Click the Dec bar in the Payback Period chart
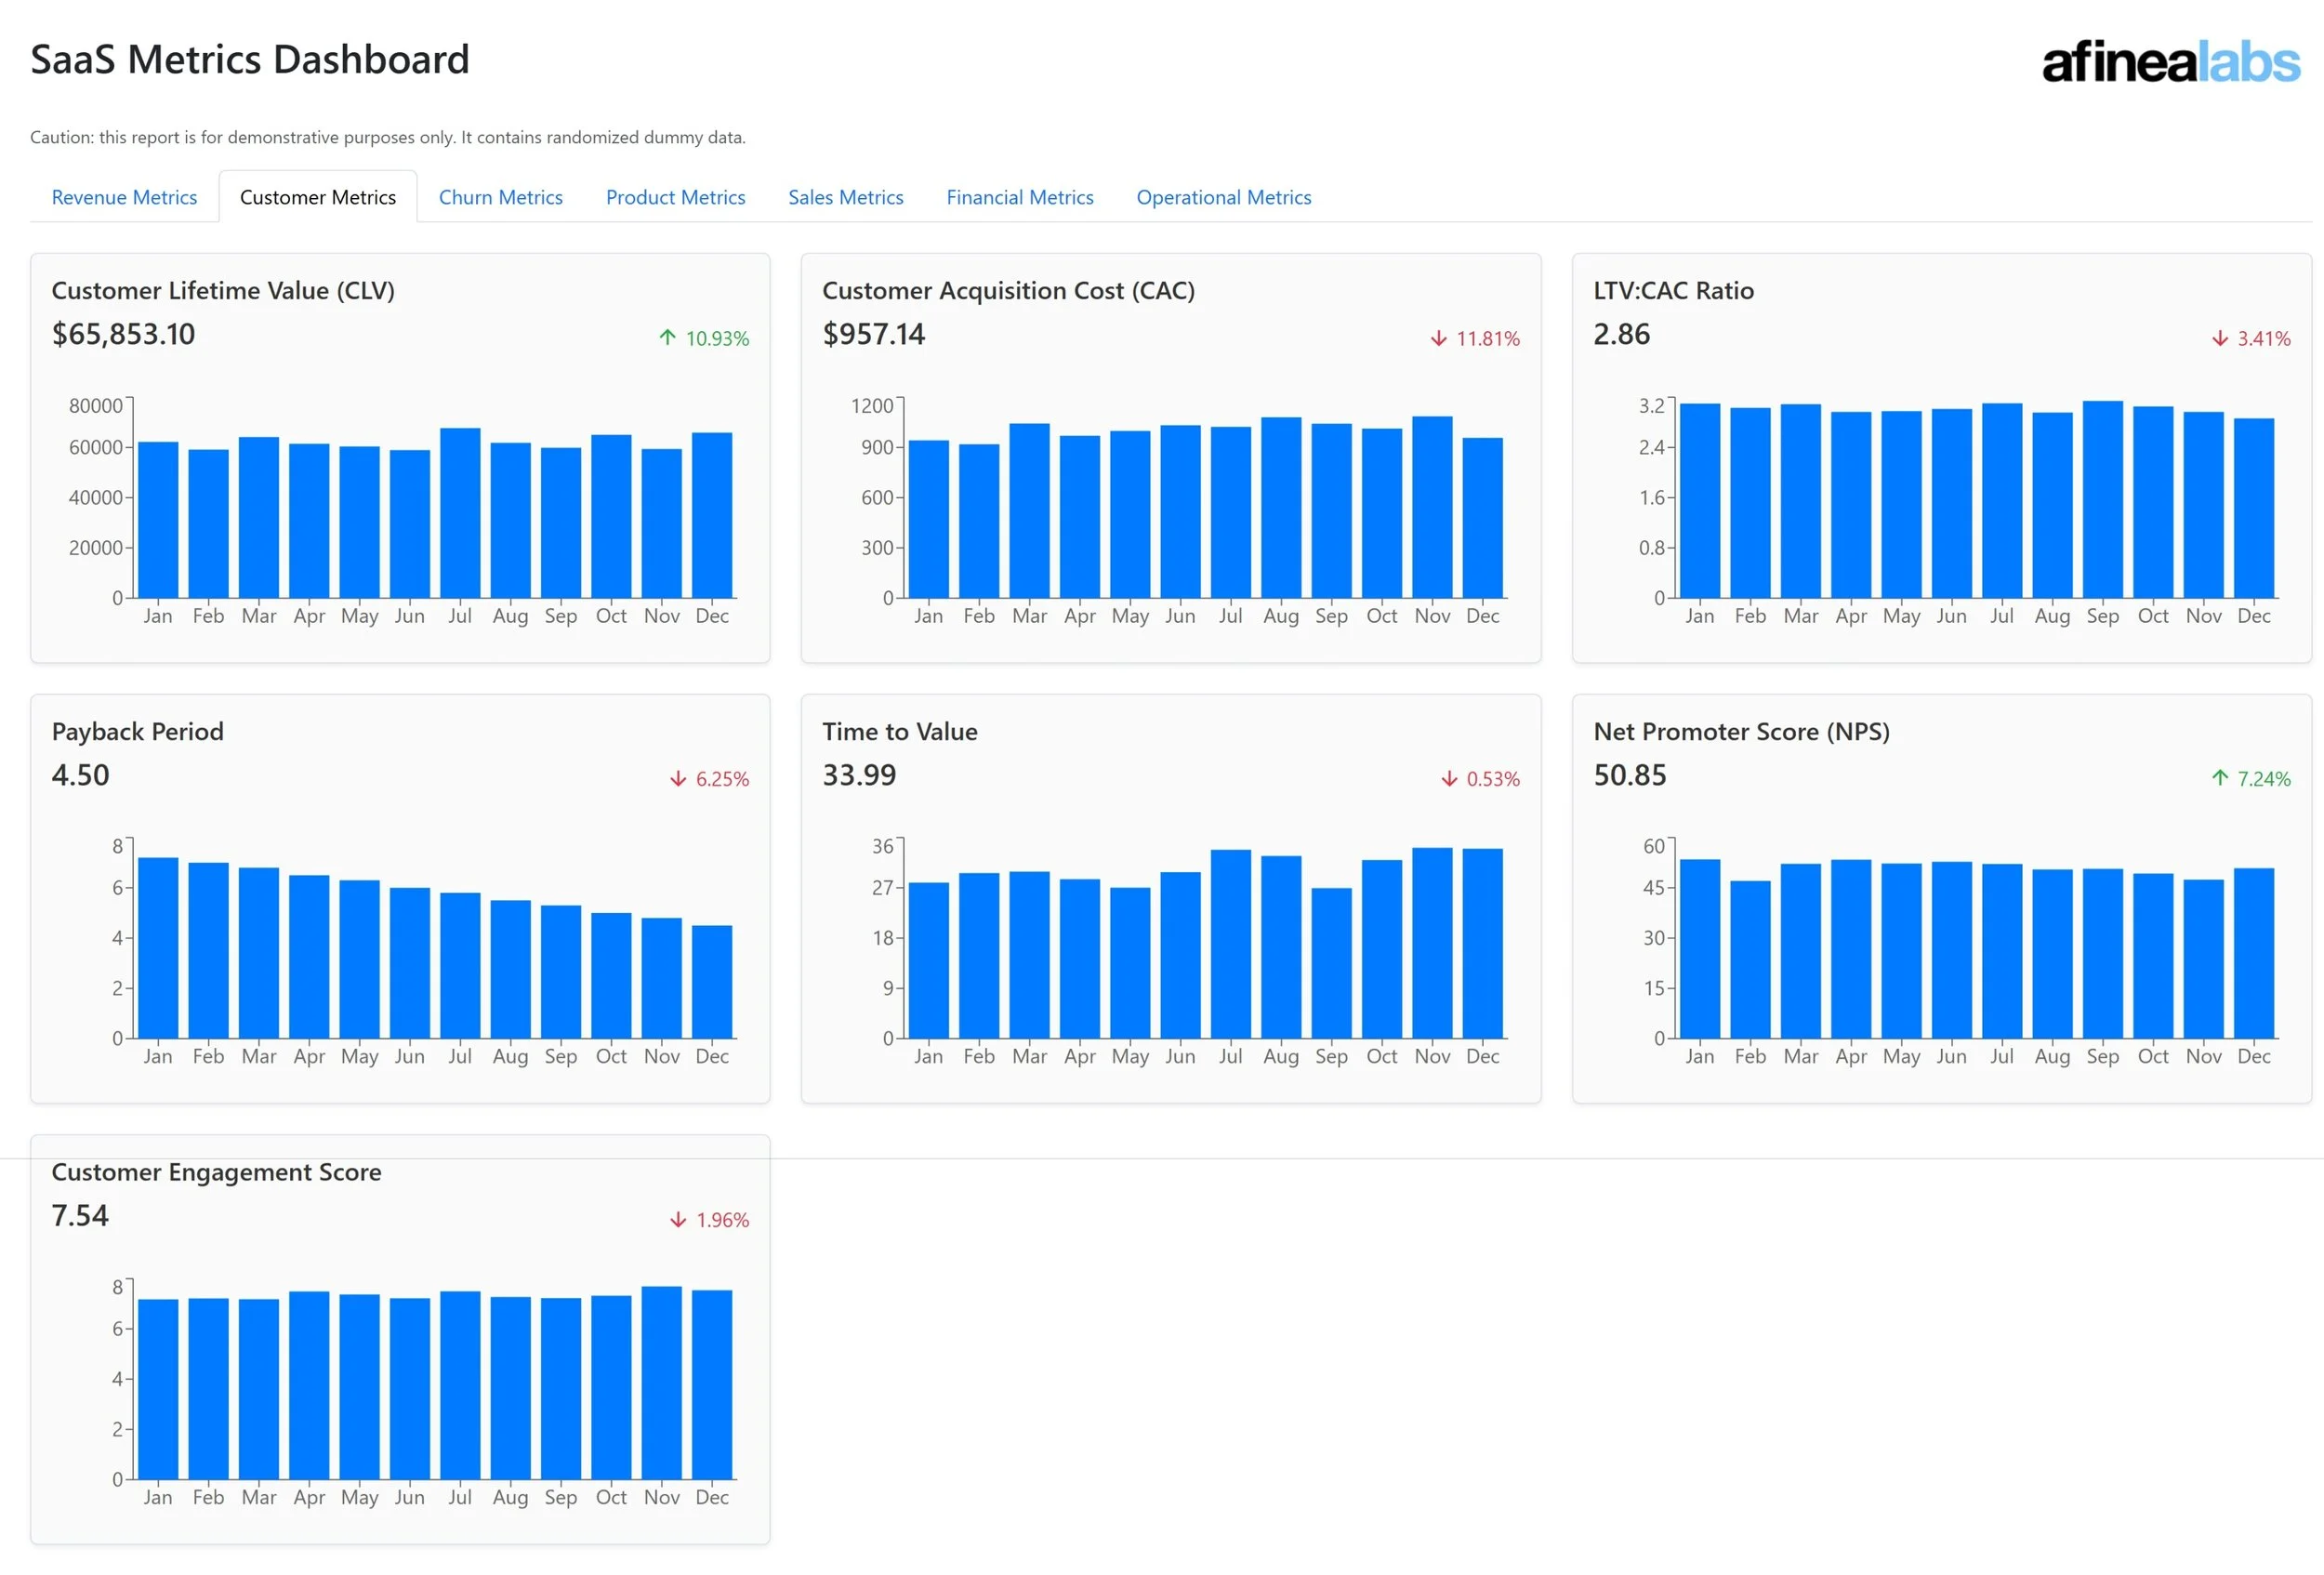 [x=711, y=982]
